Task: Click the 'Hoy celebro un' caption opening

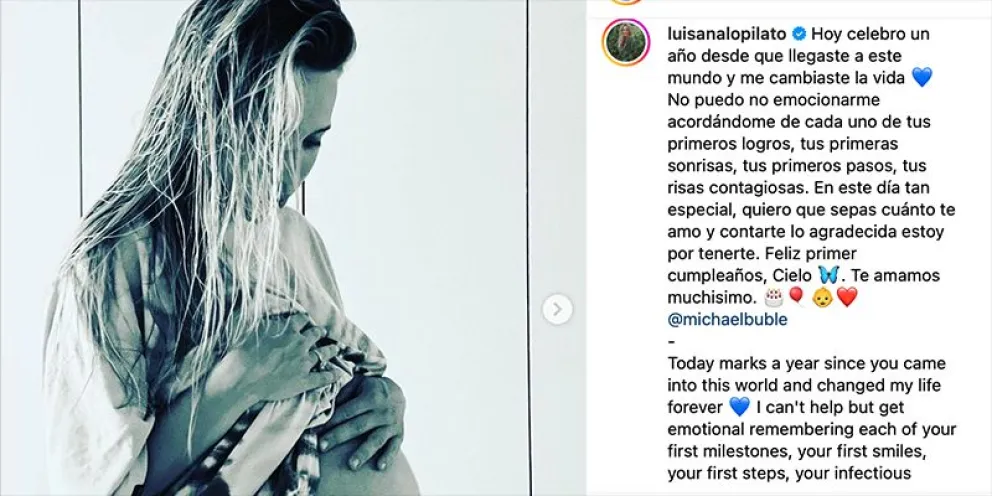Action: point(871,34)
